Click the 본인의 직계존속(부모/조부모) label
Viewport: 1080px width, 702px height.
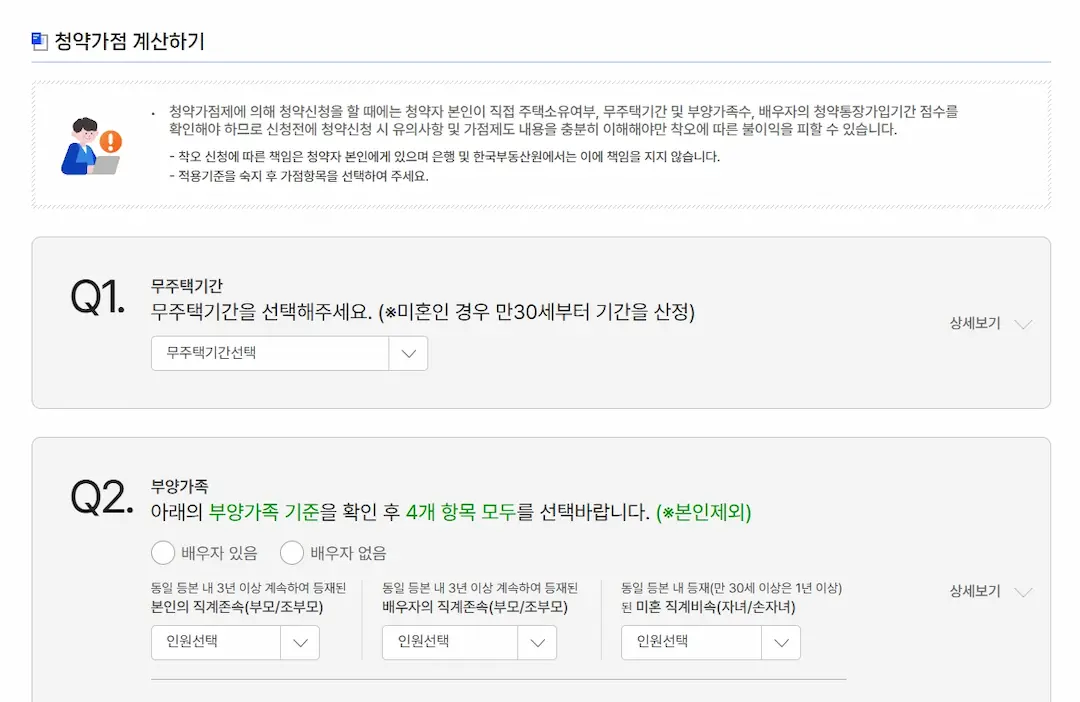[x=237, y=607]
